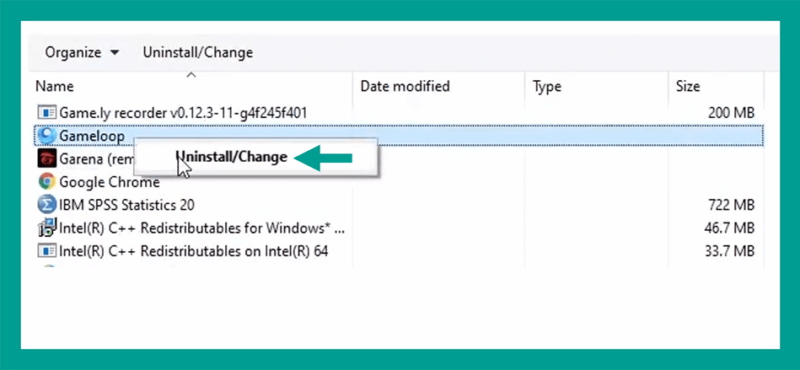
Task: Click Uninstall/Change in the toolbar
Action: (198, 53)
